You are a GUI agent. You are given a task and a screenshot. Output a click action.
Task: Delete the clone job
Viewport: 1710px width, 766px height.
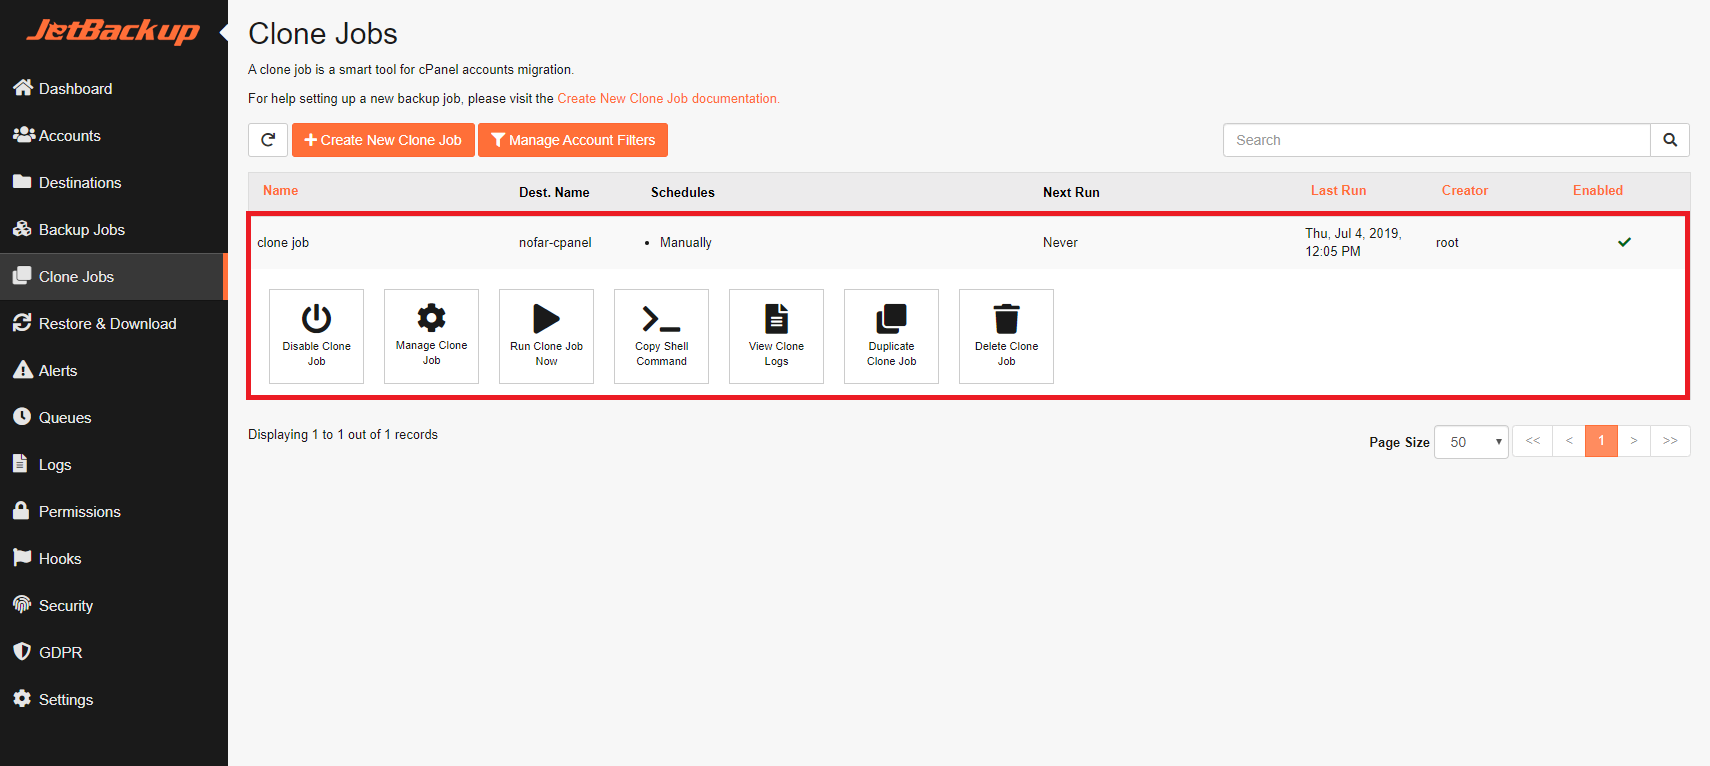[1006, 336]
